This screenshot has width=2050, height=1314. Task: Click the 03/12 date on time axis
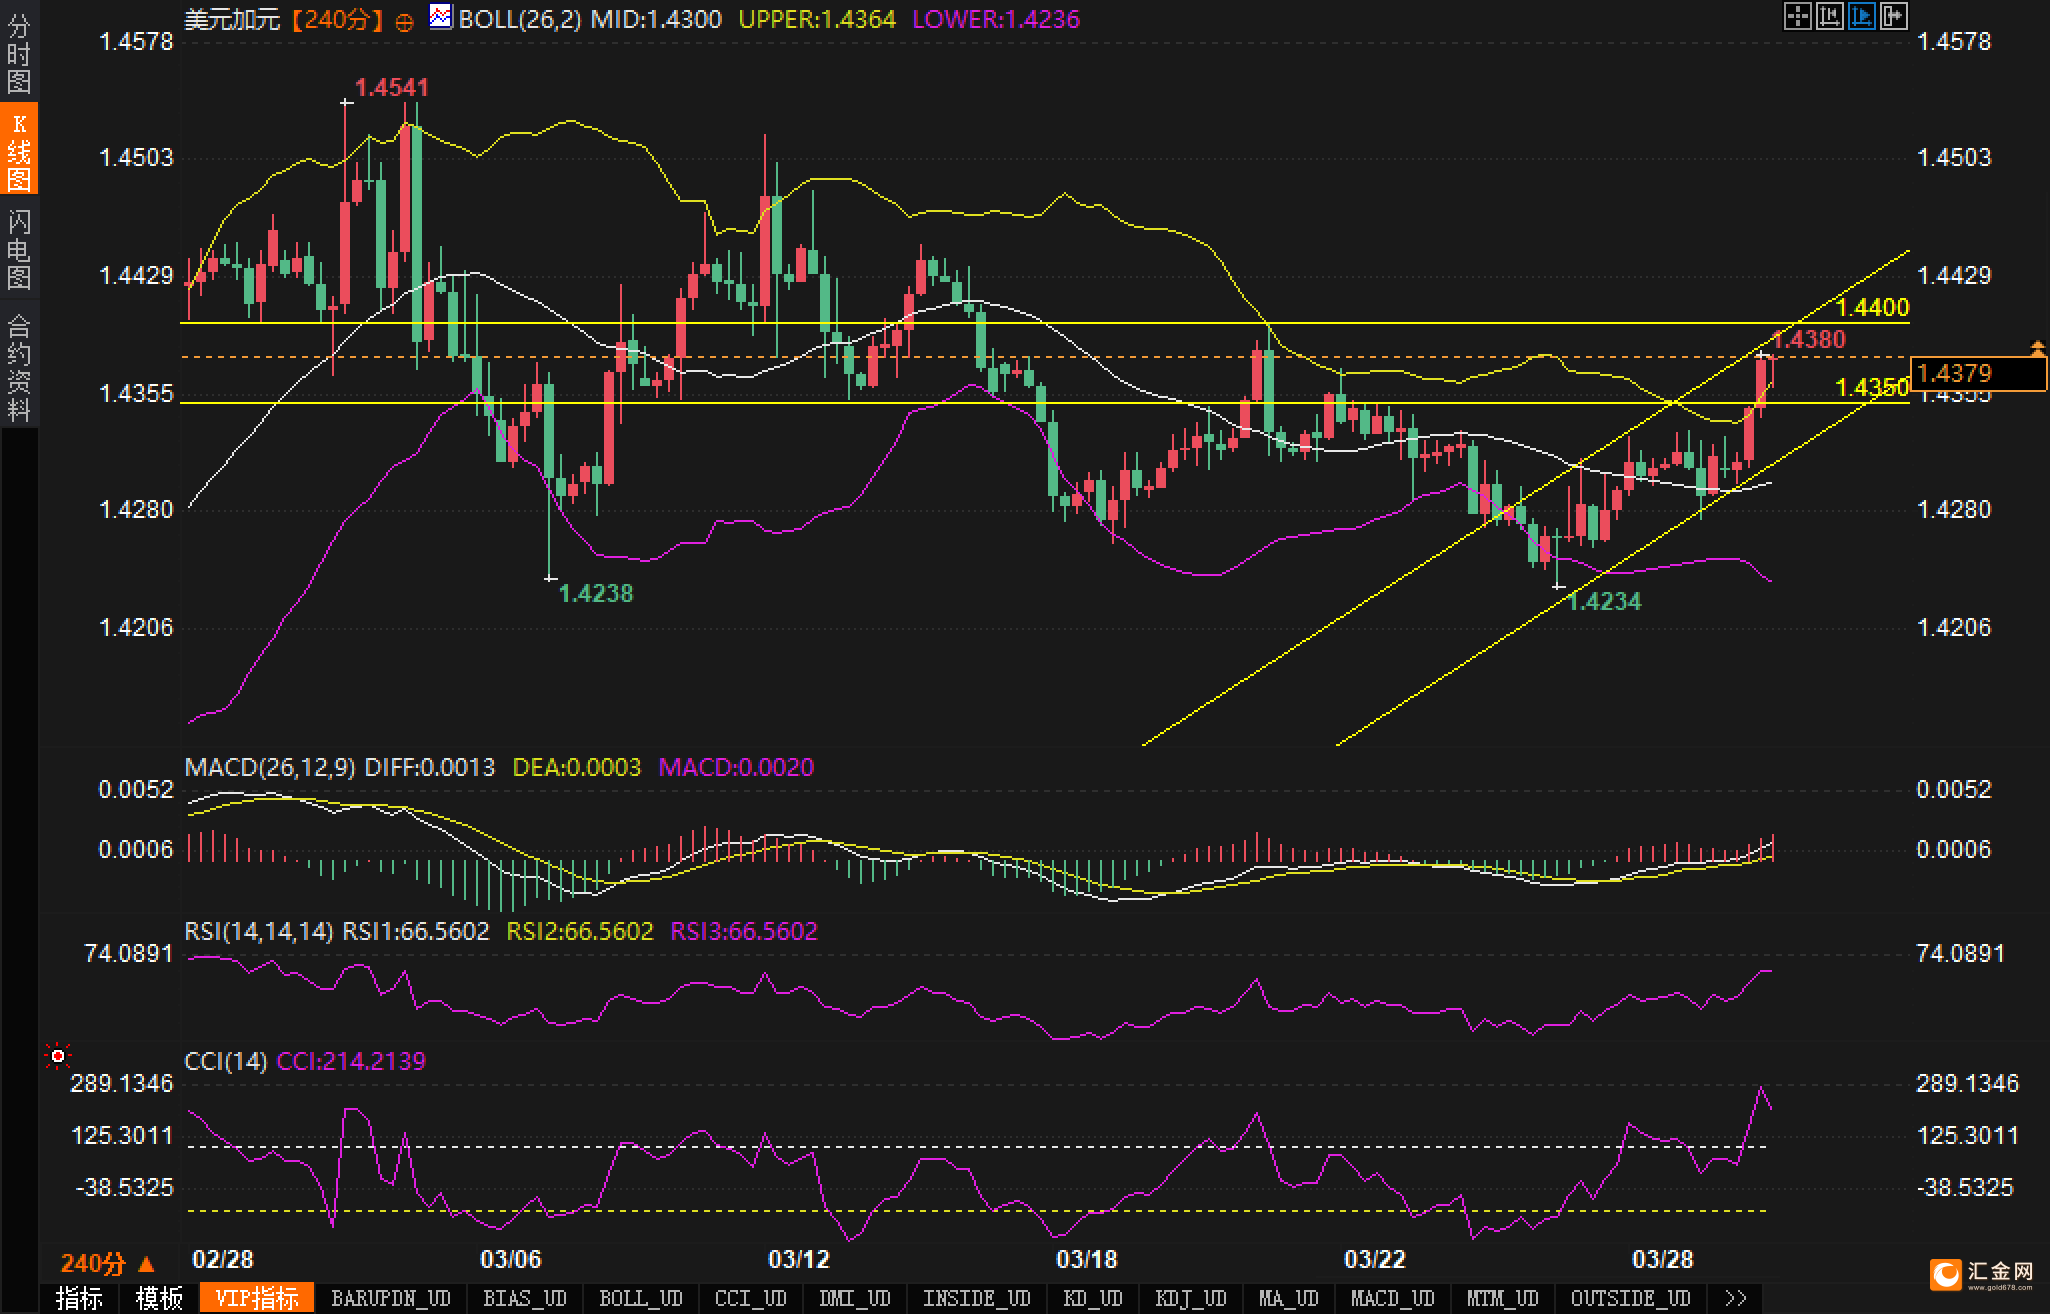coord(798,1259)
